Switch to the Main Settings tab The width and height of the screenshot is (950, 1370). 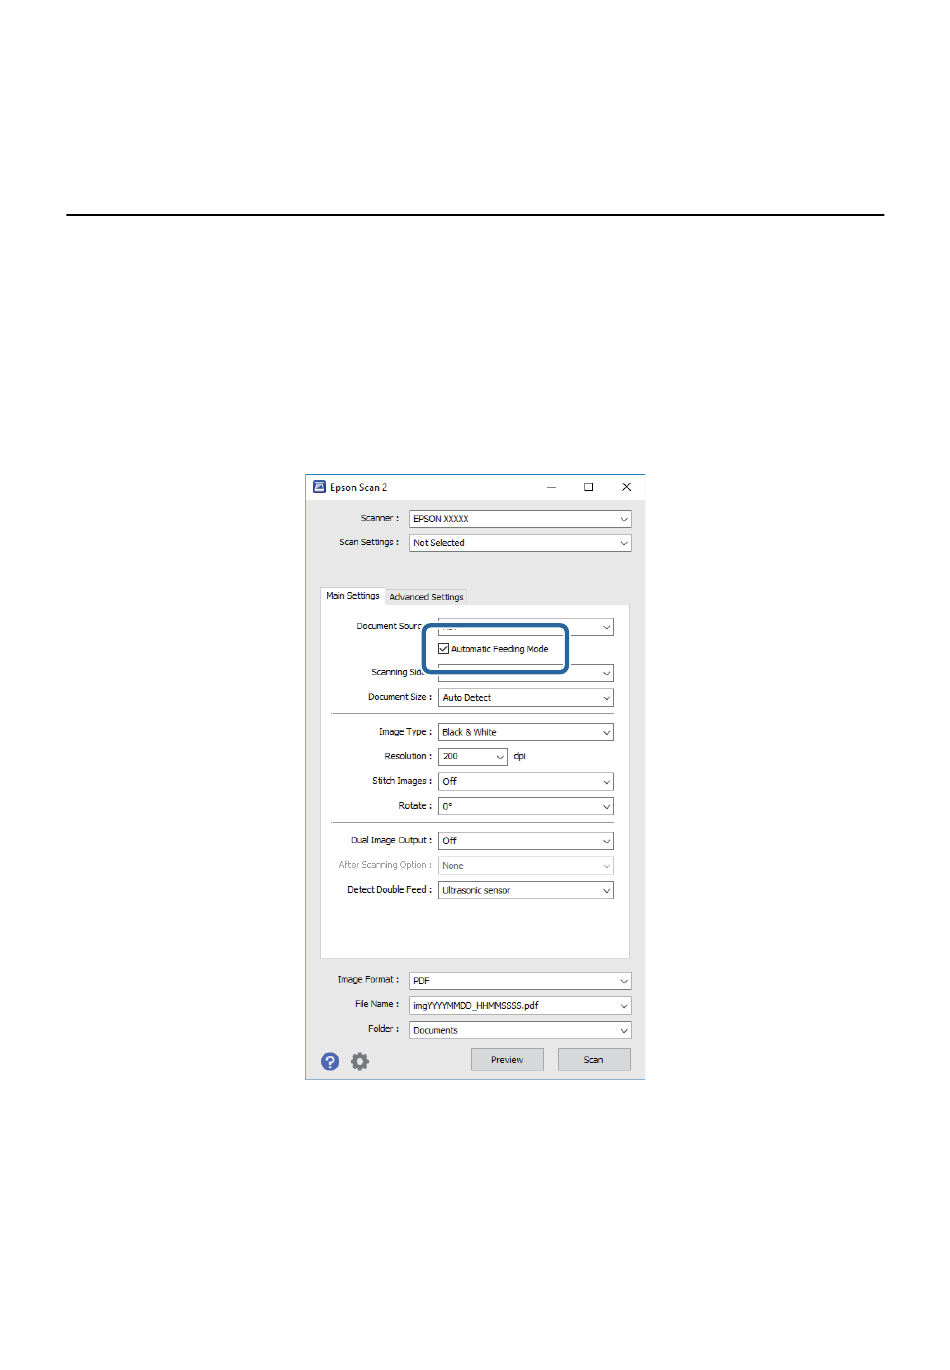point(353,596)
